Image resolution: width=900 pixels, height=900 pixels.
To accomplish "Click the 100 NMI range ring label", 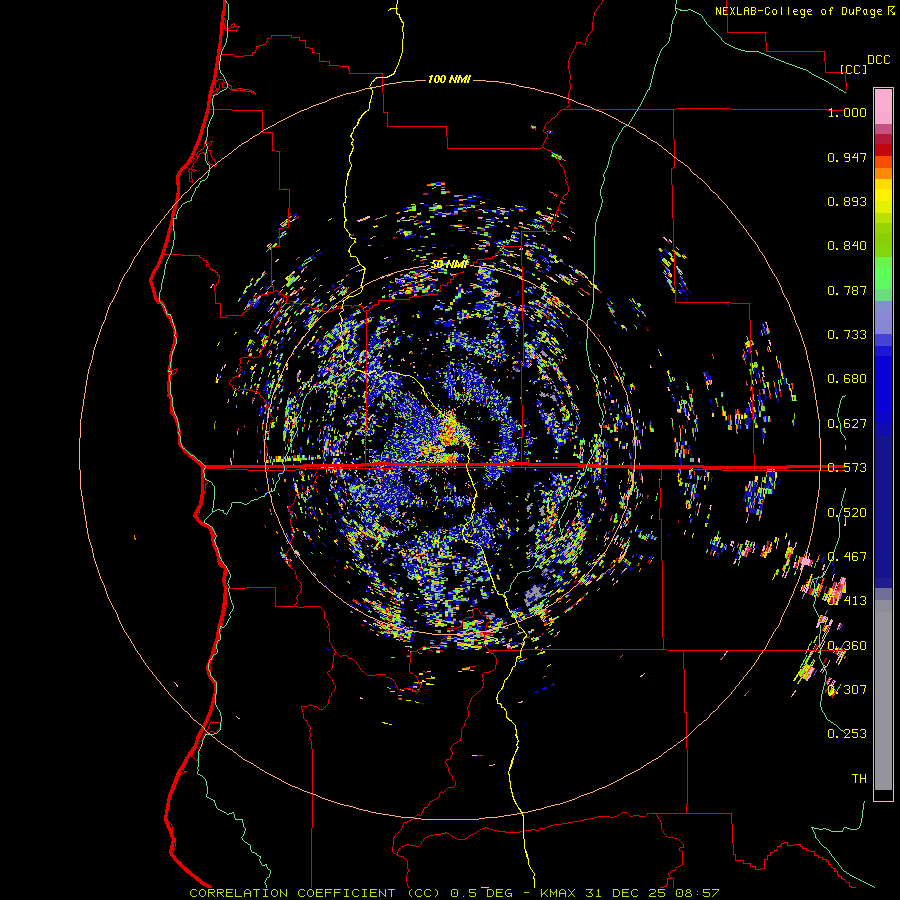I will (449, 79).
